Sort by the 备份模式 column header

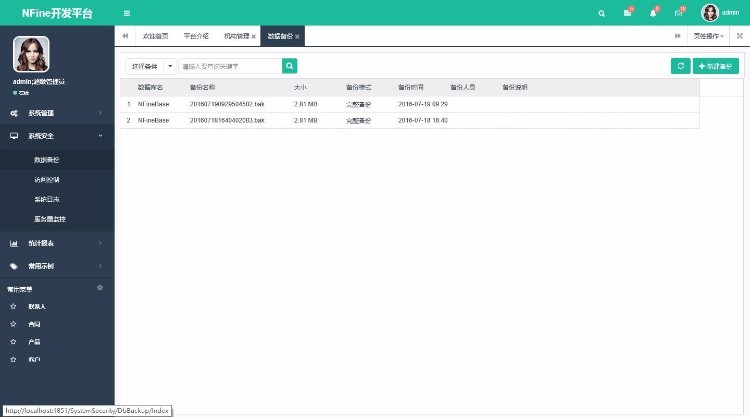(x=359, y=88)
